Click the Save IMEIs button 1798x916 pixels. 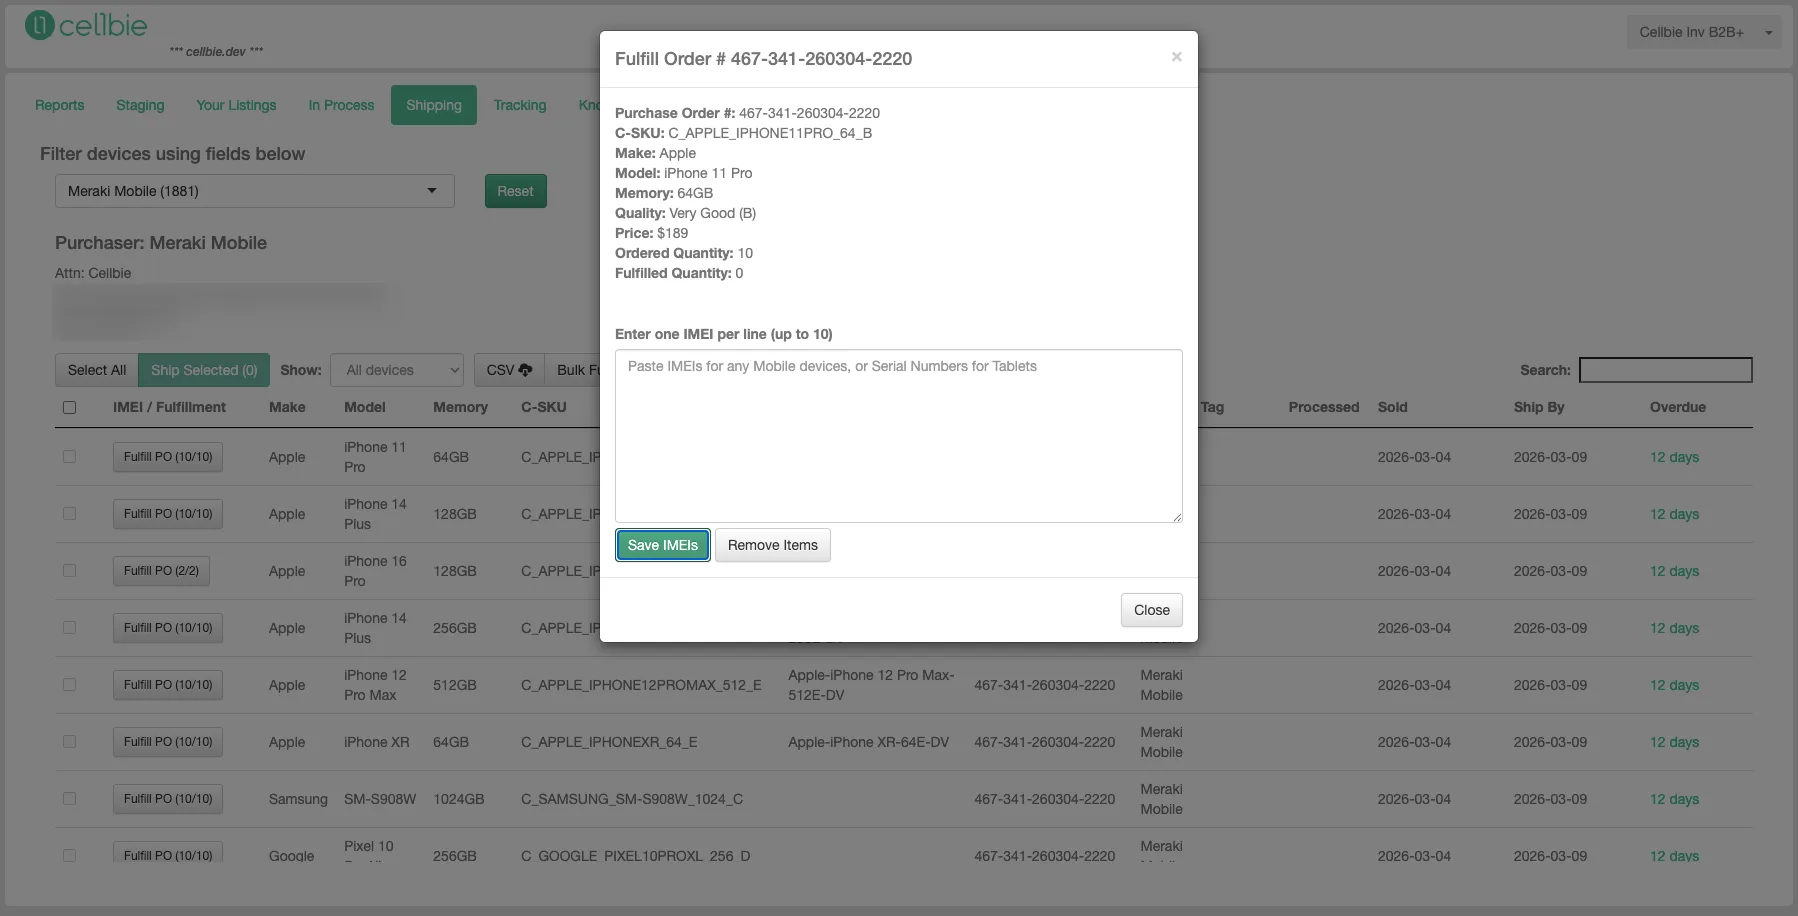663,545
